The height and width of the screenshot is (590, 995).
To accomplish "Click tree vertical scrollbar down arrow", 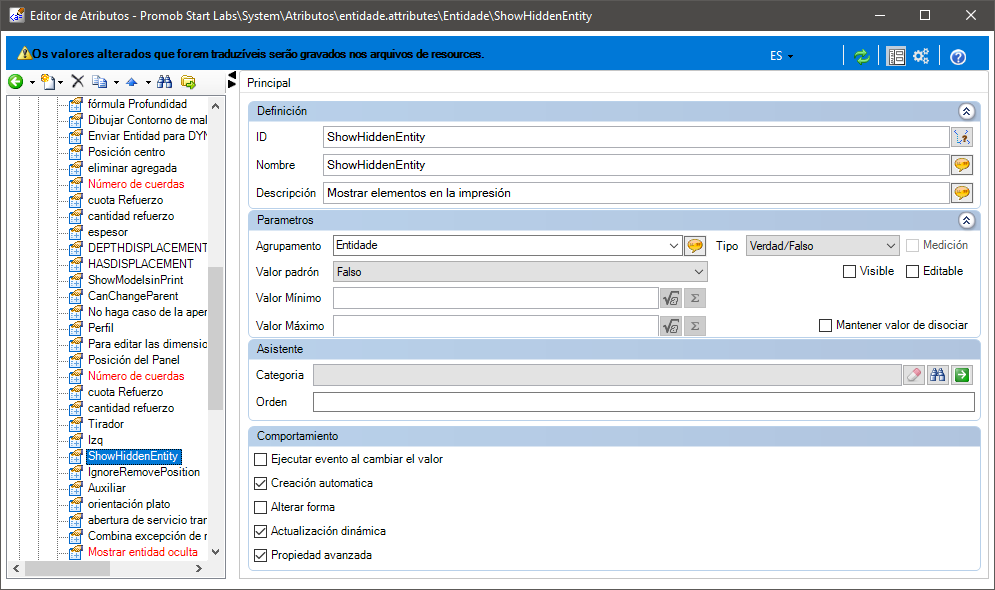I will [216, 552].
